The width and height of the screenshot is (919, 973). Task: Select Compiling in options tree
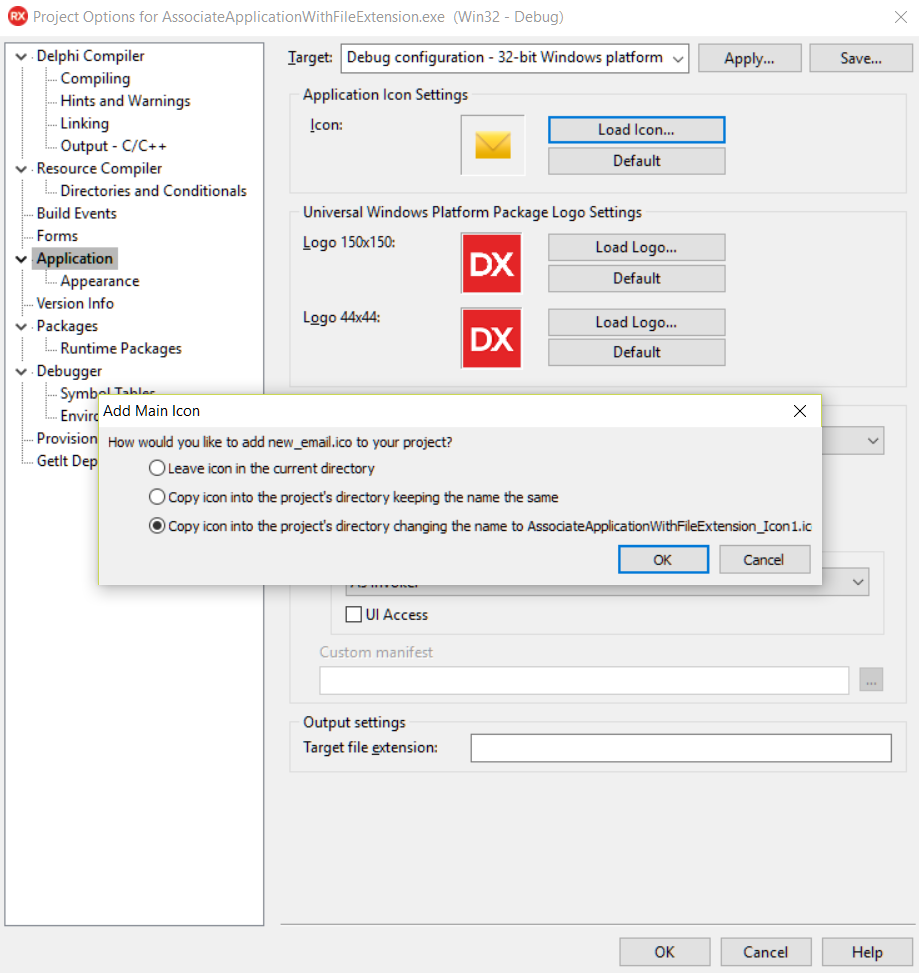96,78
